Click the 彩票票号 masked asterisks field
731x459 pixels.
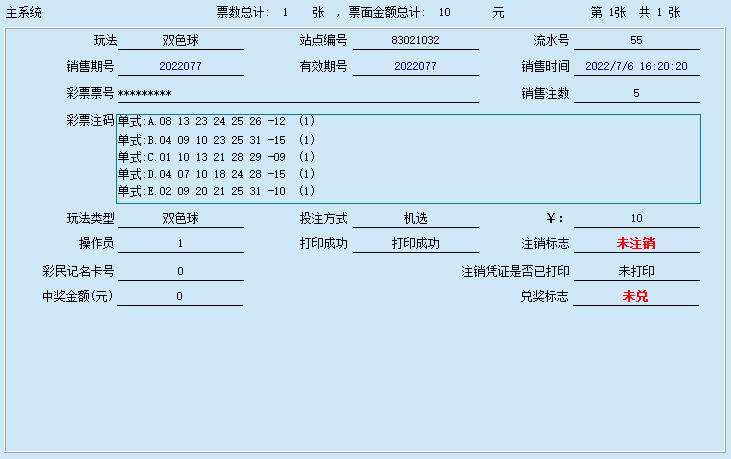coord(298,94)
